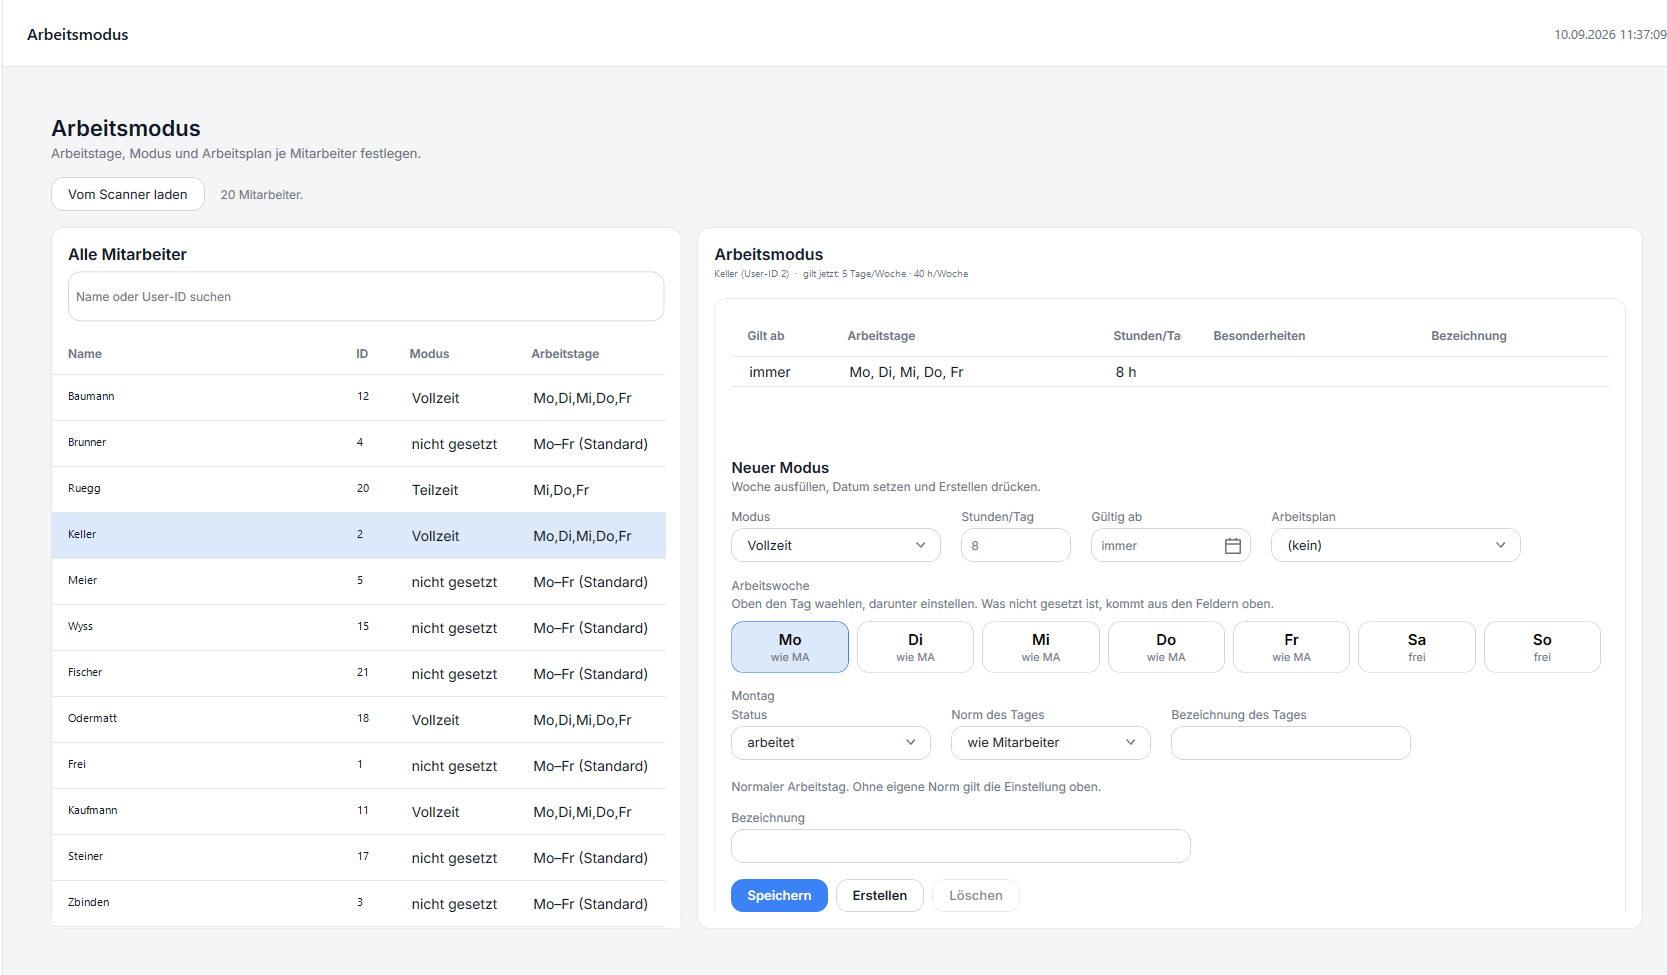Click the Stunden/Tag field with 8

click(x=1016, y=545)
